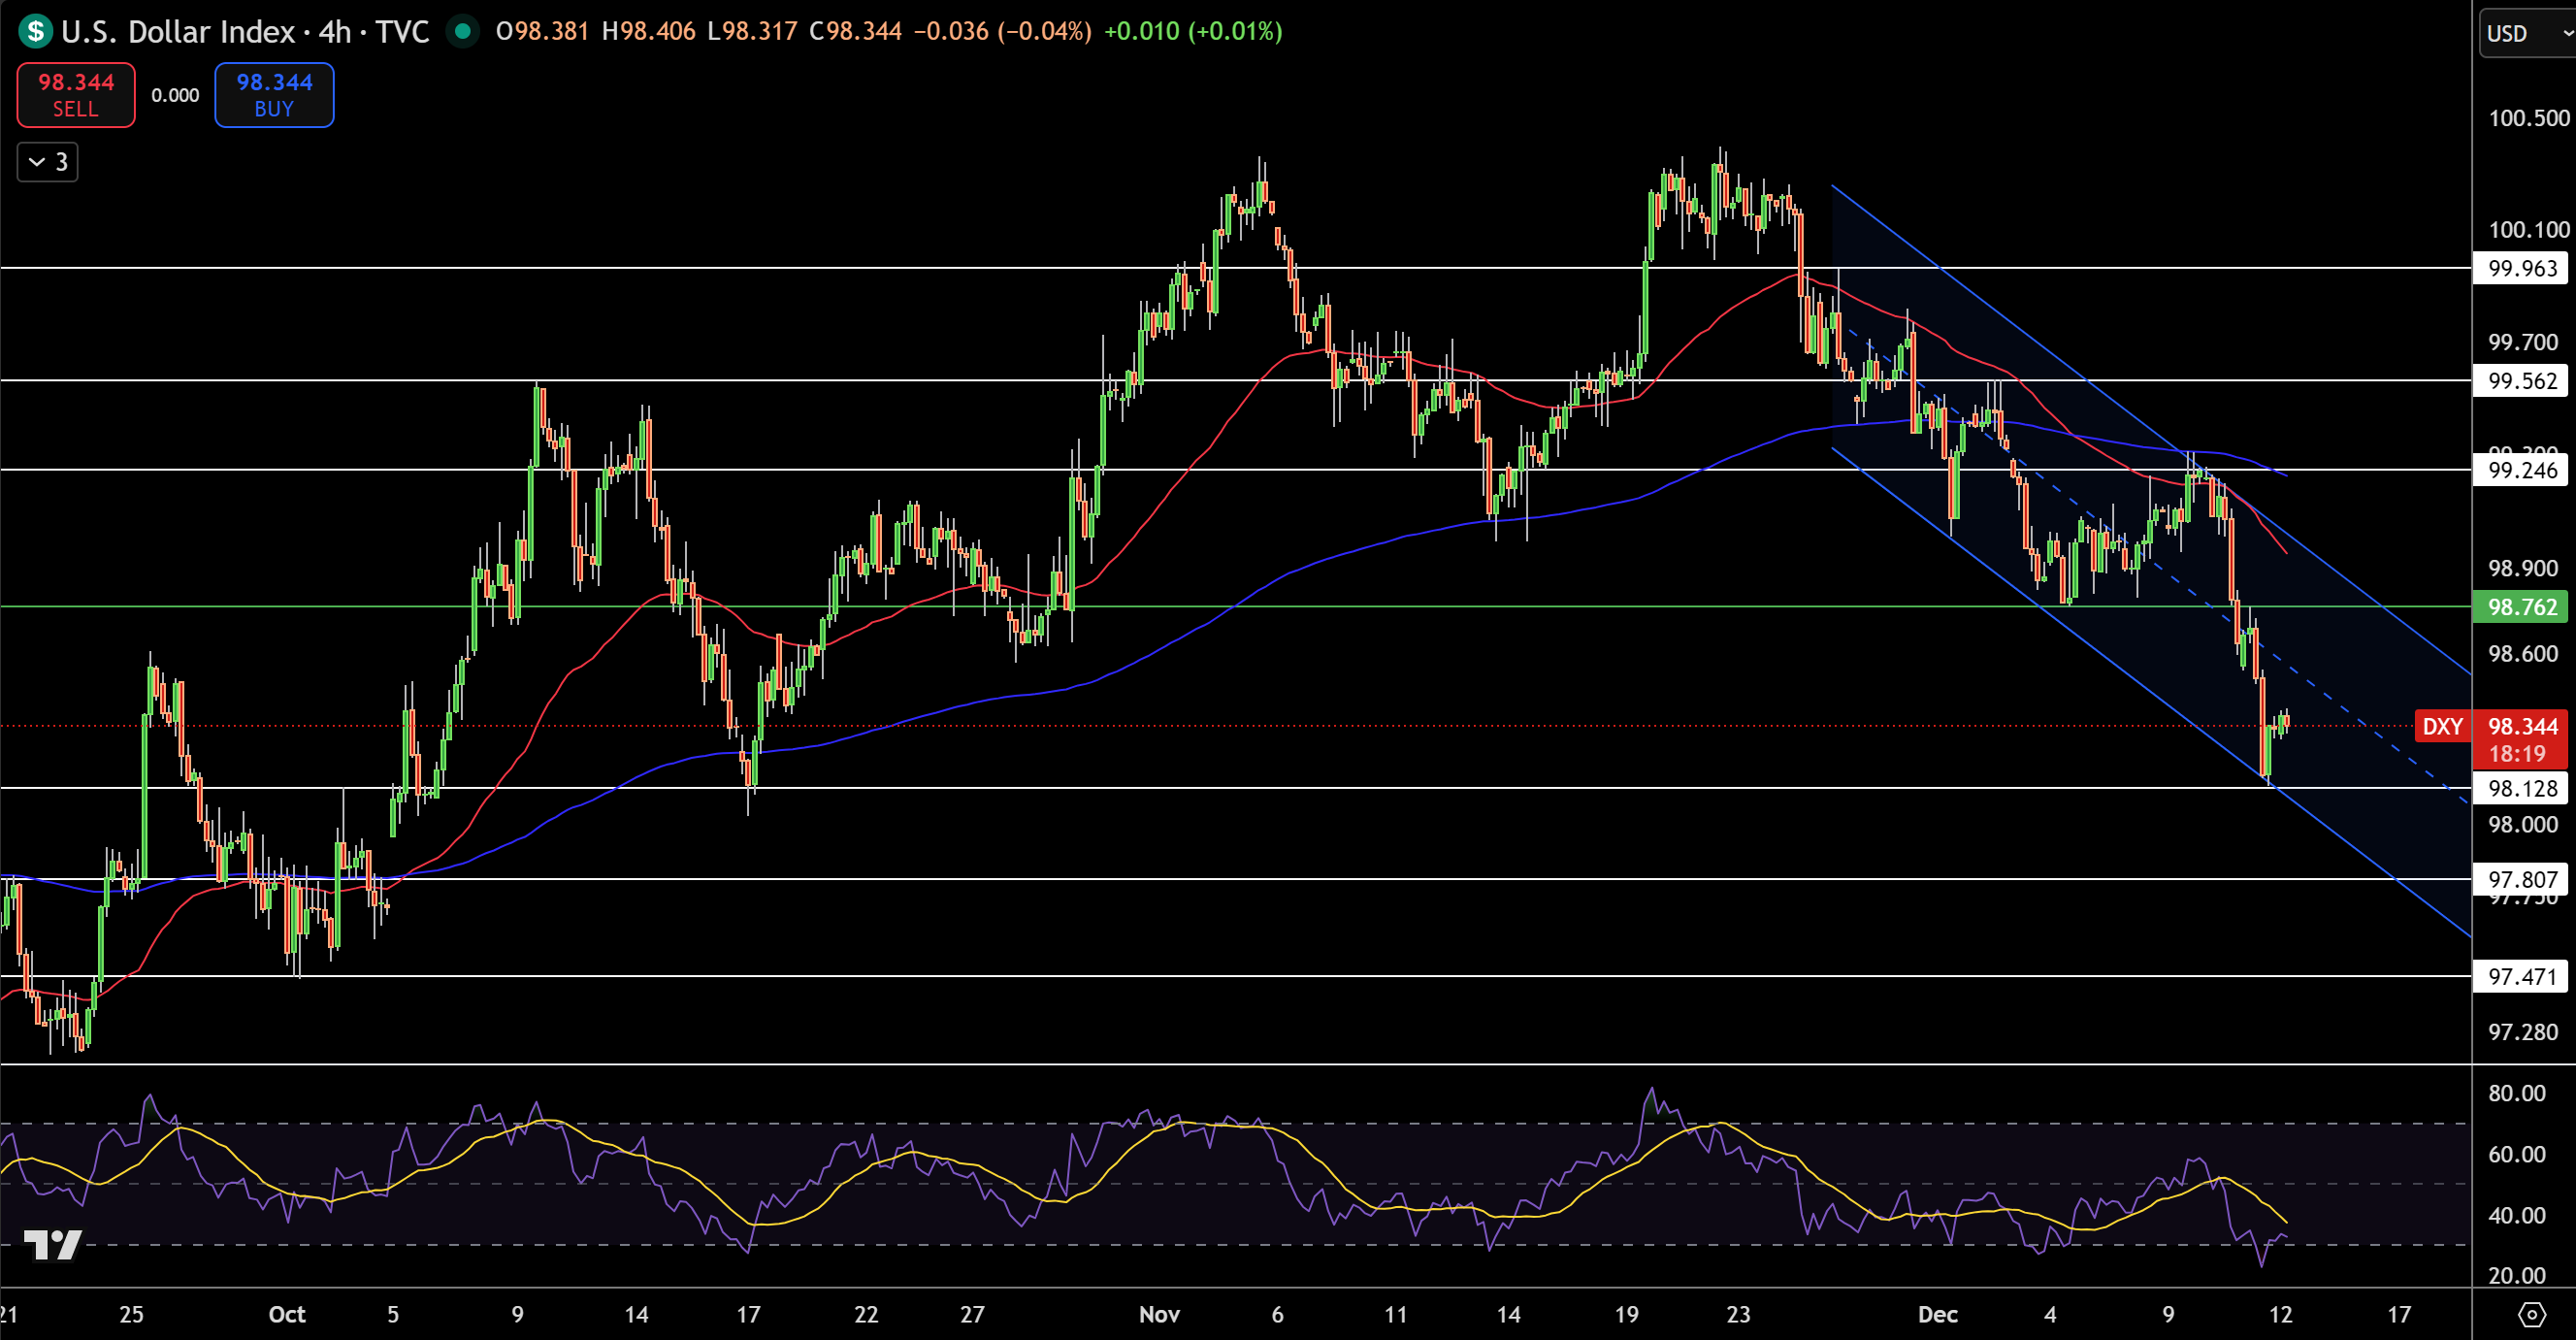Expand the indicators list showing the number 3
2576x1340 pixels.
(46, 161)
